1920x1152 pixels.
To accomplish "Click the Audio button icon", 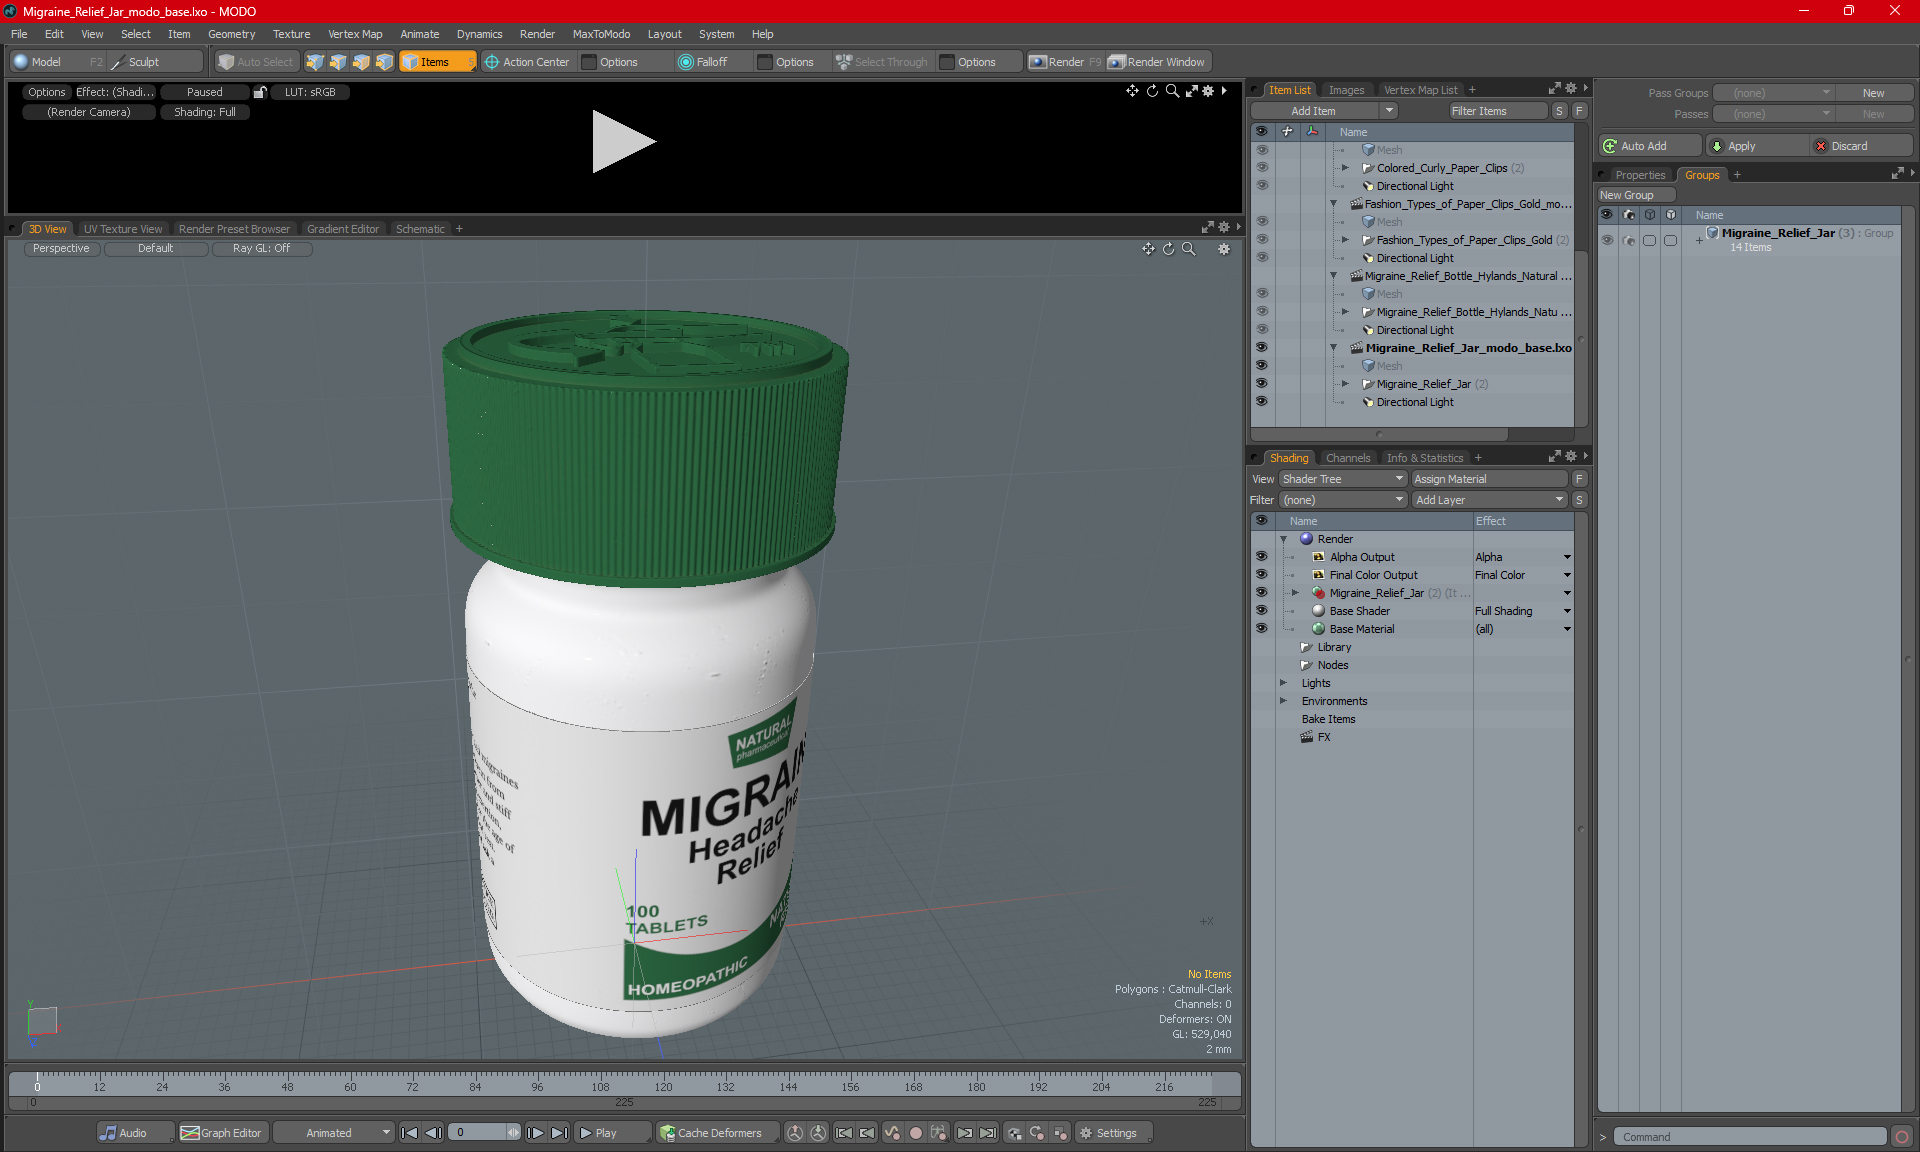I will 108,1133.
